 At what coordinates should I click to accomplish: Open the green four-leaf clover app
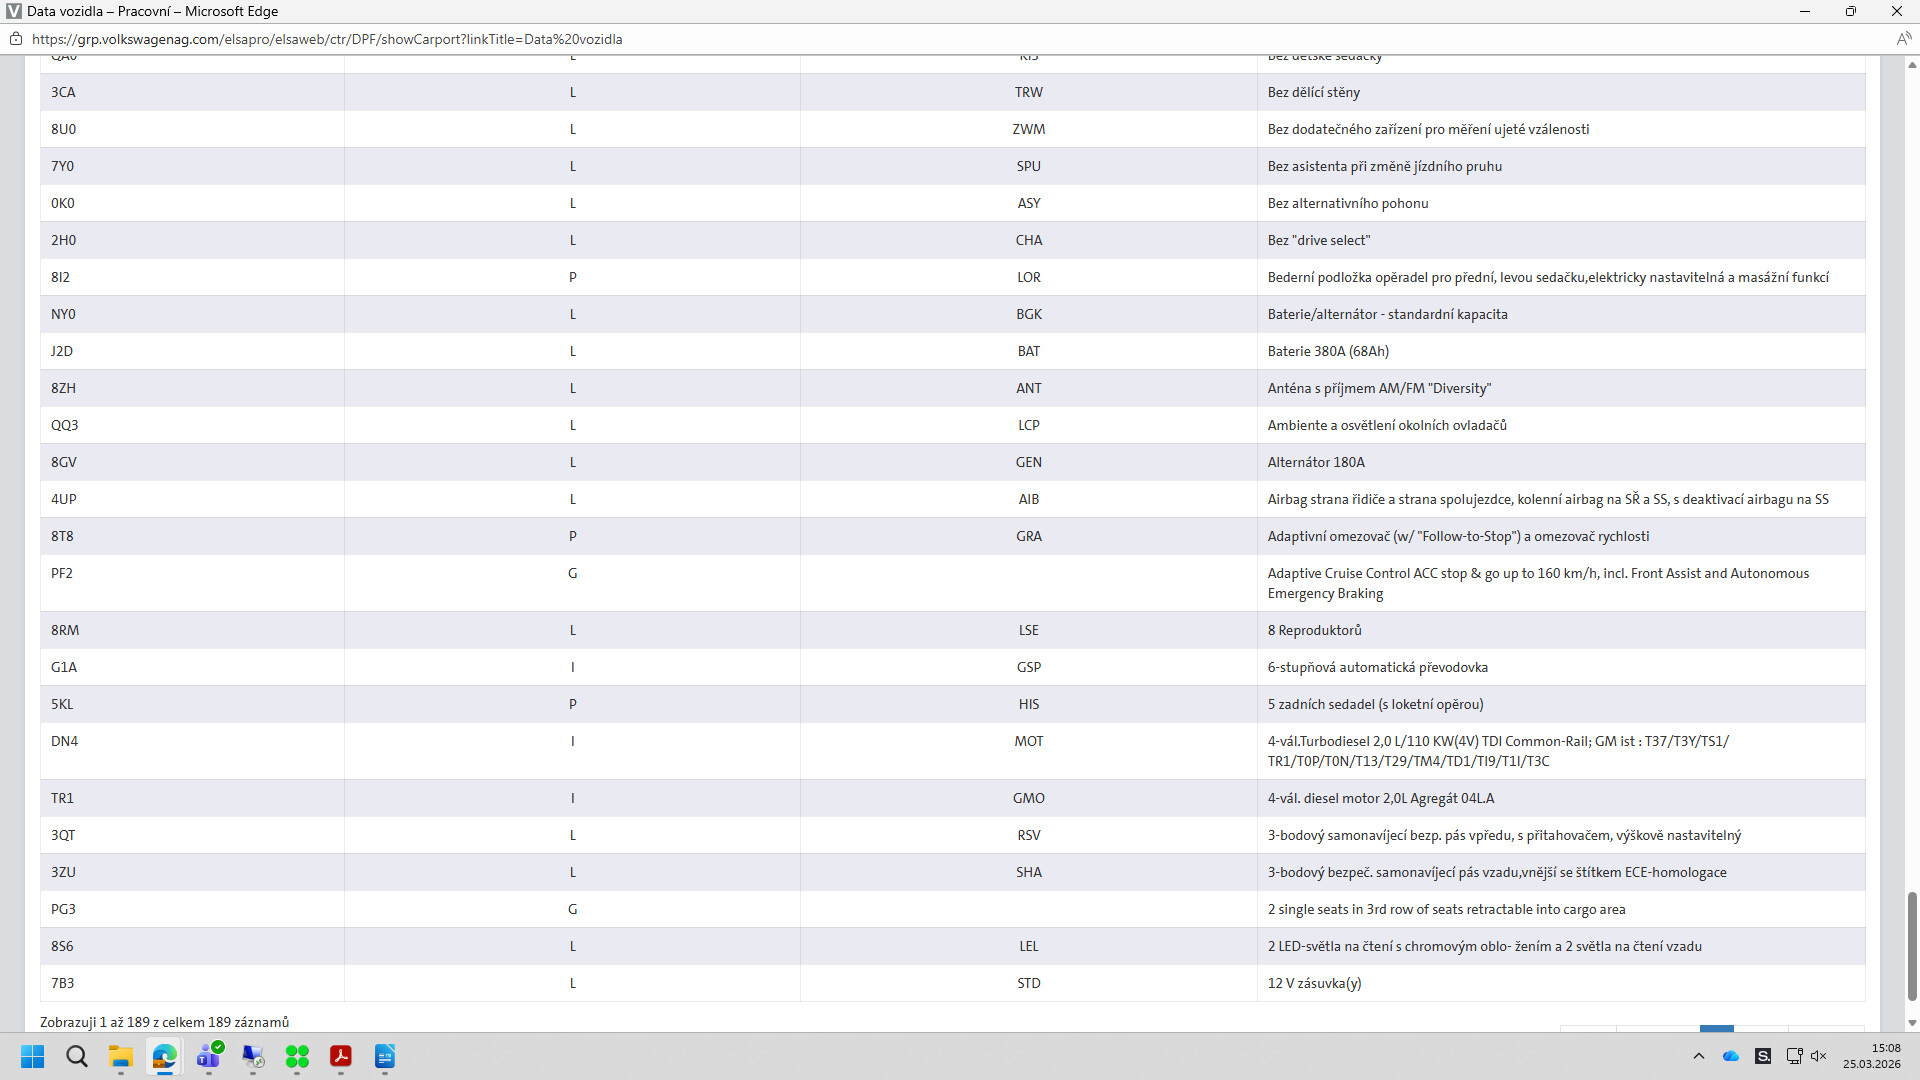[297, 1056]
